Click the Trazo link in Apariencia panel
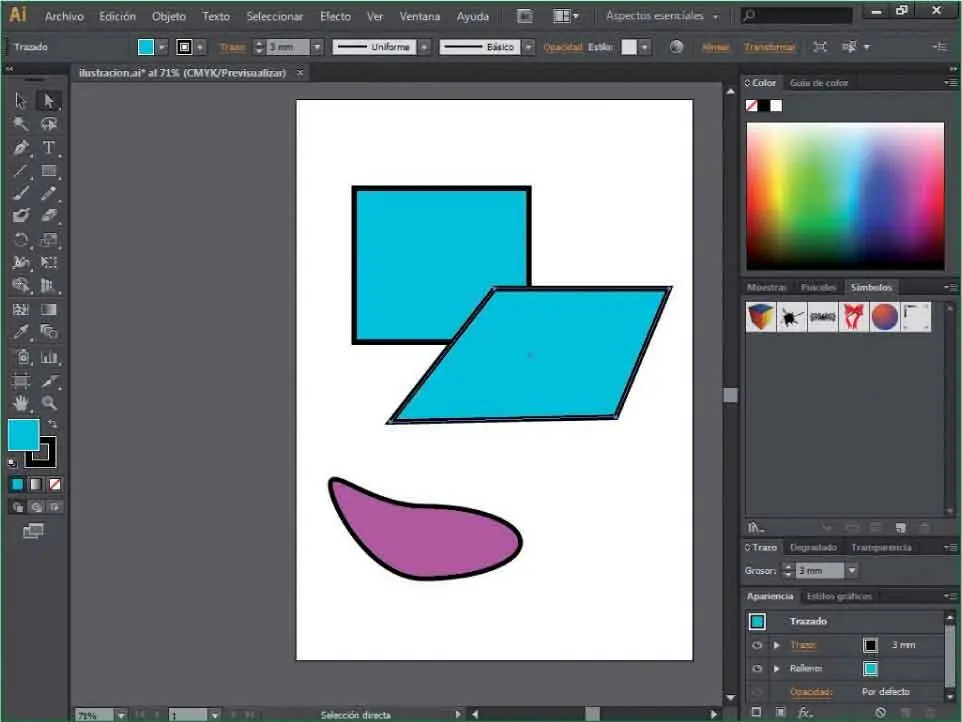 pyautogui.click(x=803, y=645)
